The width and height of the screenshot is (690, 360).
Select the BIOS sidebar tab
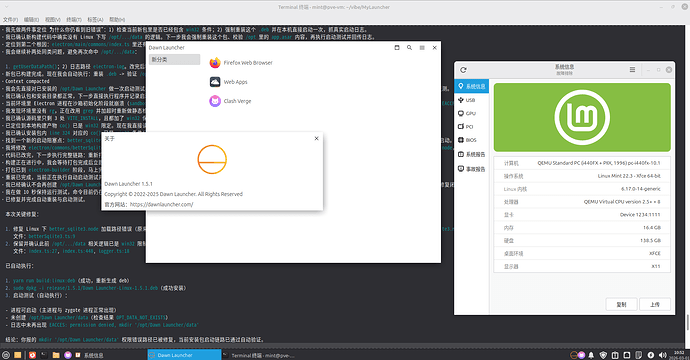(x=471, y=140)
